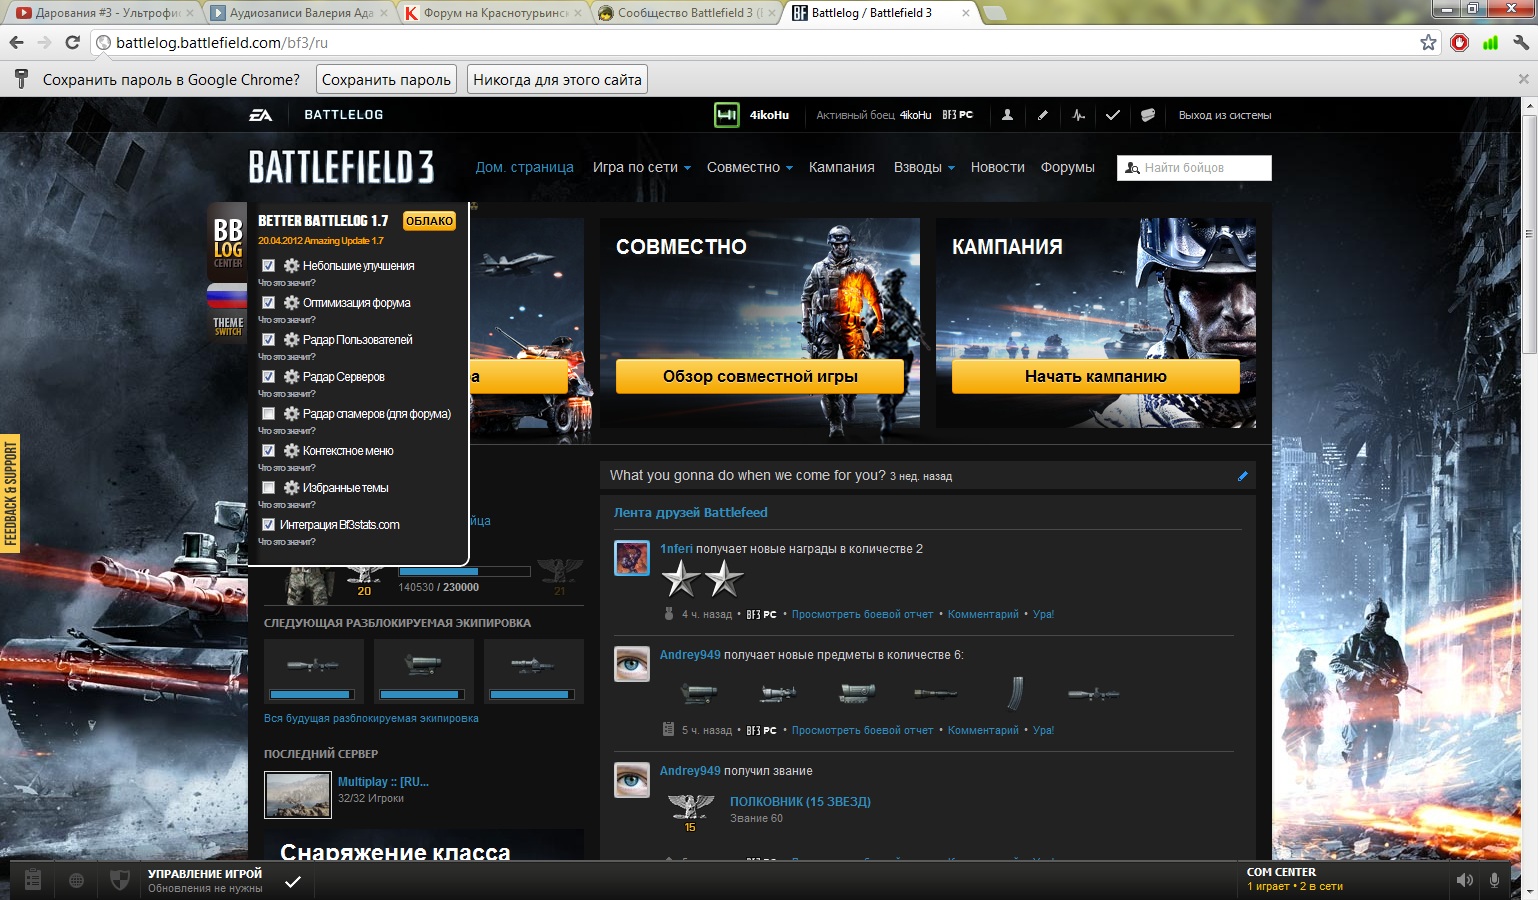Click the shield icon in bottom bar
Screen dimensions: 1538x900
(119, 880)
